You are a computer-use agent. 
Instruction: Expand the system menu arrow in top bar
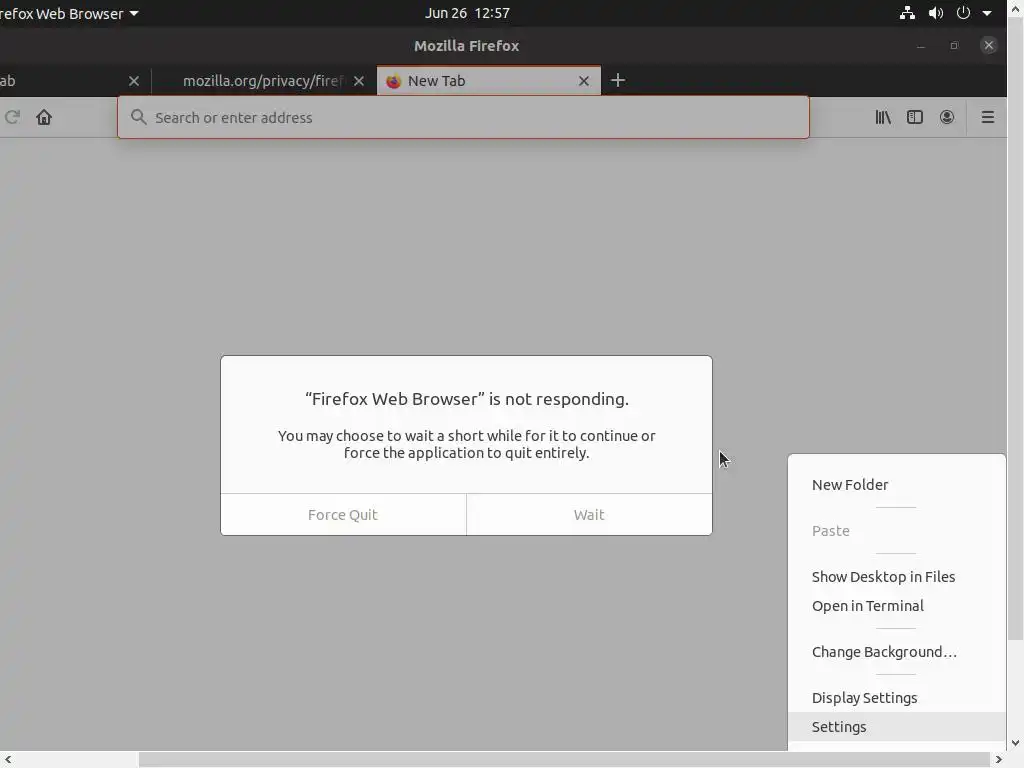click(x=987, y=14)
